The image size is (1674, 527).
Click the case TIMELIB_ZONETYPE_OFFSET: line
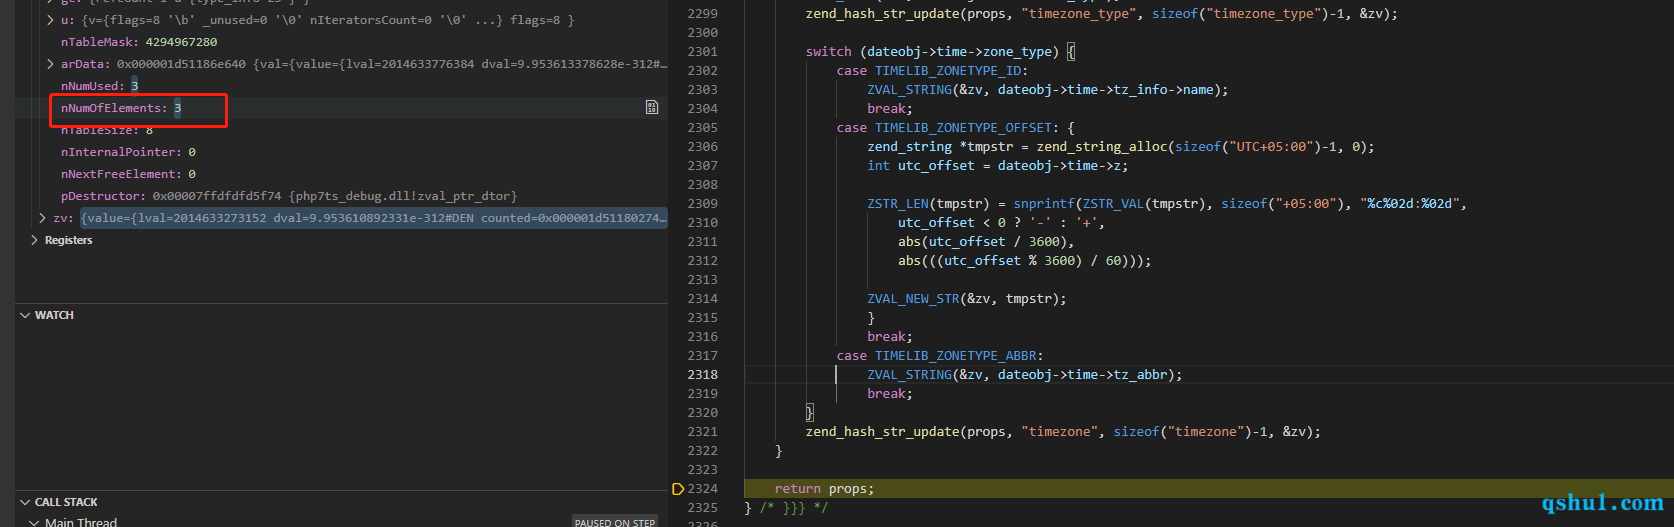pos(955,128)
